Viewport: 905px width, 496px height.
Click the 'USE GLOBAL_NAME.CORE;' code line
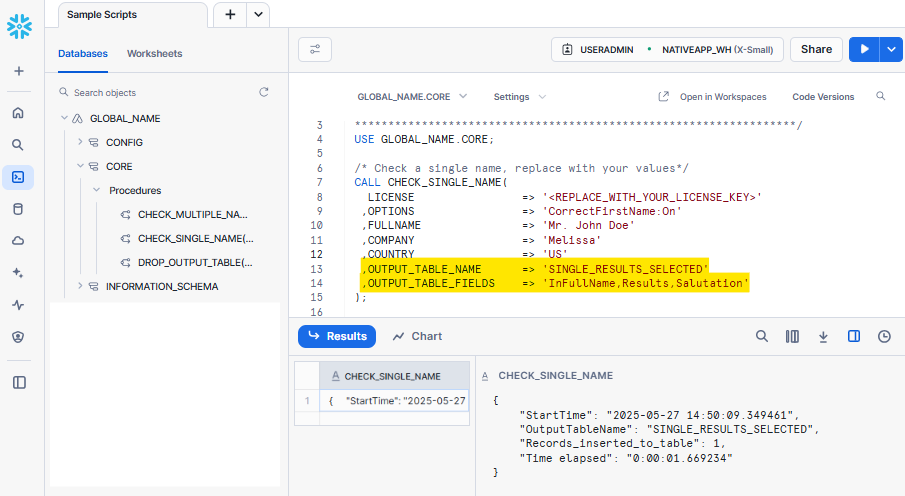point(424,139)
